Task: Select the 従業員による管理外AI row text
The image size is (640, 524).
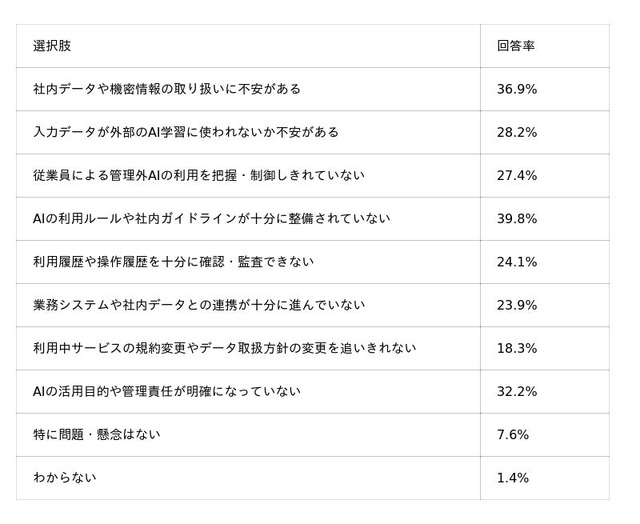Action: pyautogui.click(x=198, y=175)
